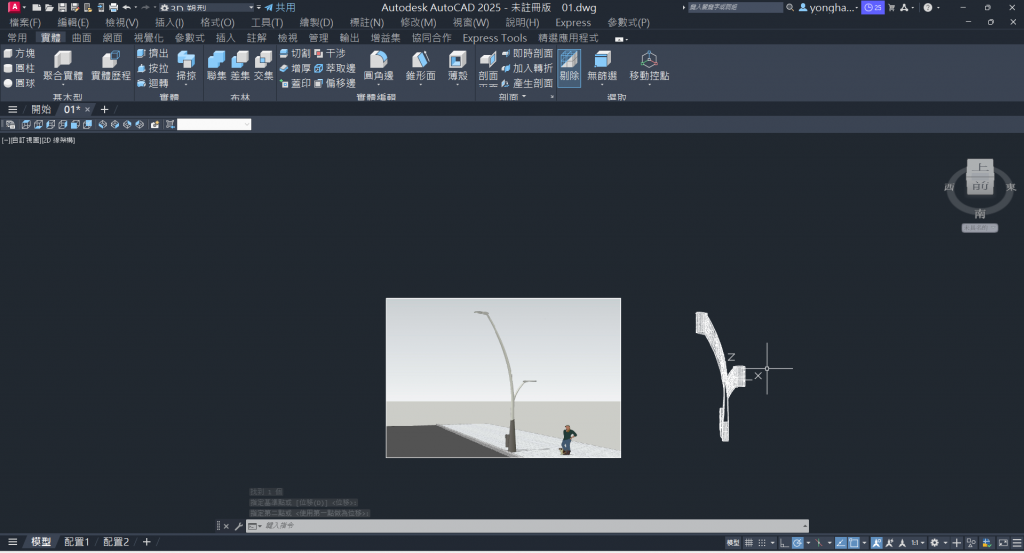
Task: Open the 移動控點 Move Gizmo tool
Action: 649,67
